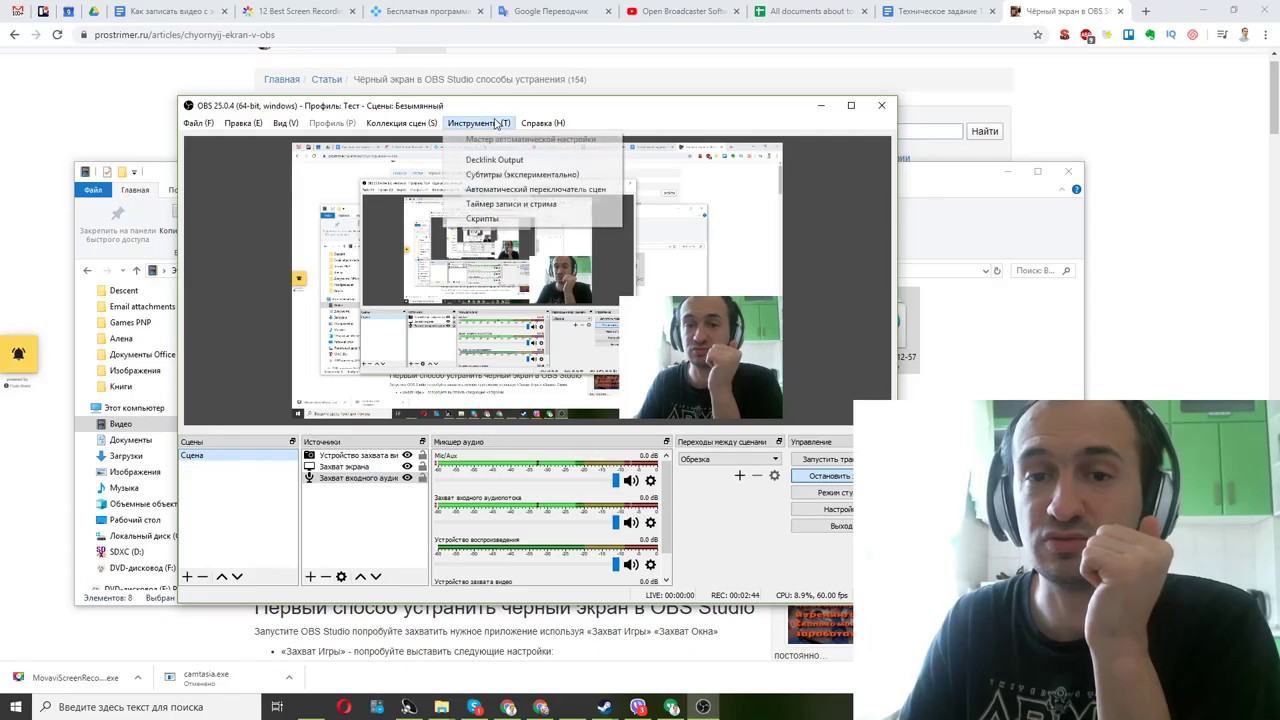Move the source down in the Sources panel
The height and width of the screenshot is (720, 1280).
tap(376, 577)
